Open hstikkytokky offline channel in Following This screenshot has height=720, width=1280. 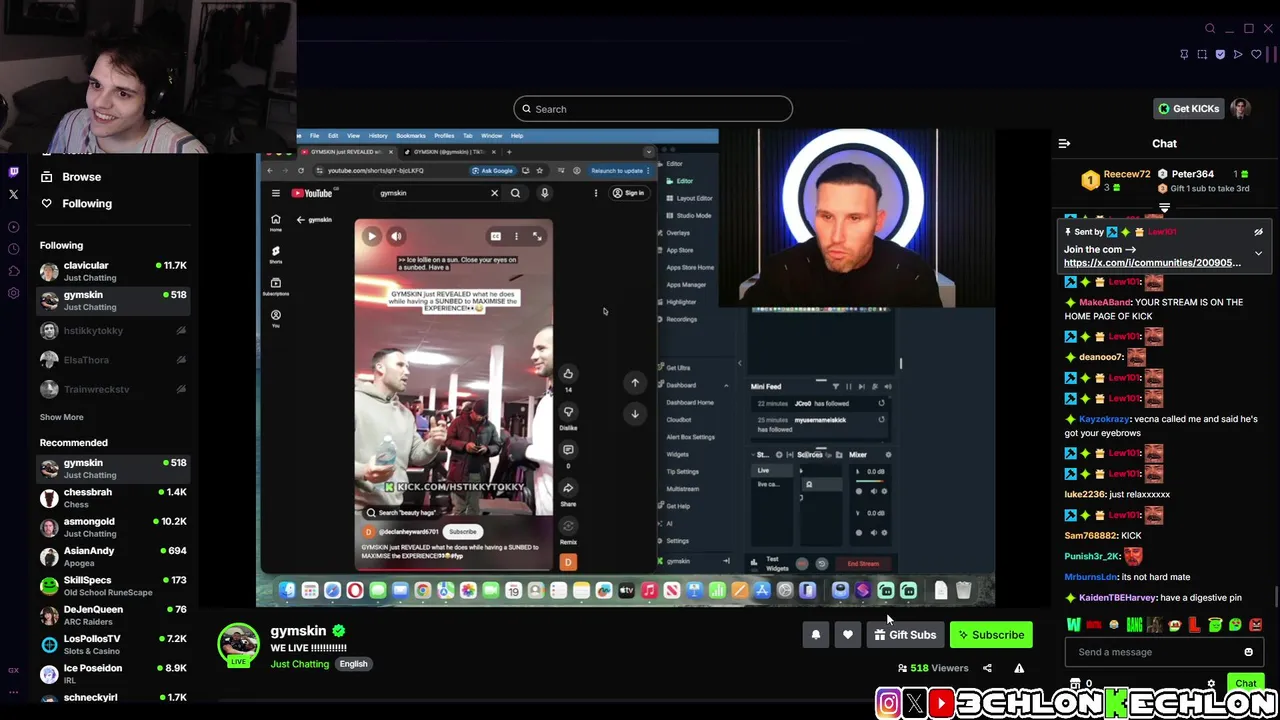[113, 331]
